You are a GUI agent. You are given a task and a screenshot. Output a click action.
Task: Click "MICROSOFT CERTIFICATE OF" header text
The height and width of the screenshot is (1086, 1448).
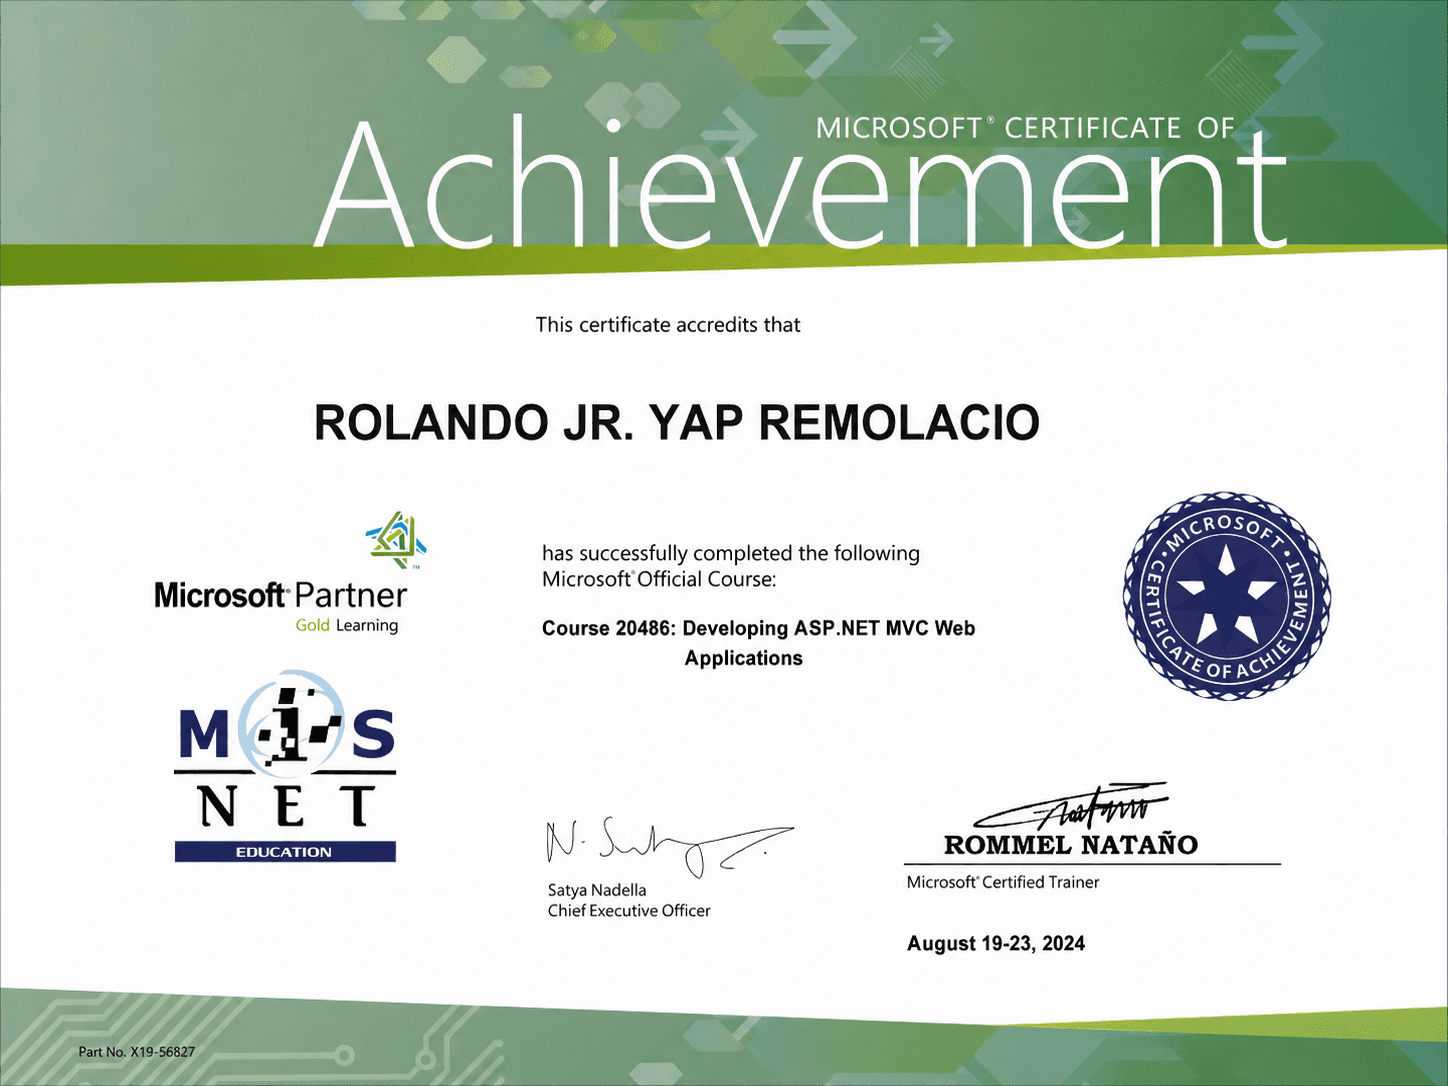pos(1025,128)
